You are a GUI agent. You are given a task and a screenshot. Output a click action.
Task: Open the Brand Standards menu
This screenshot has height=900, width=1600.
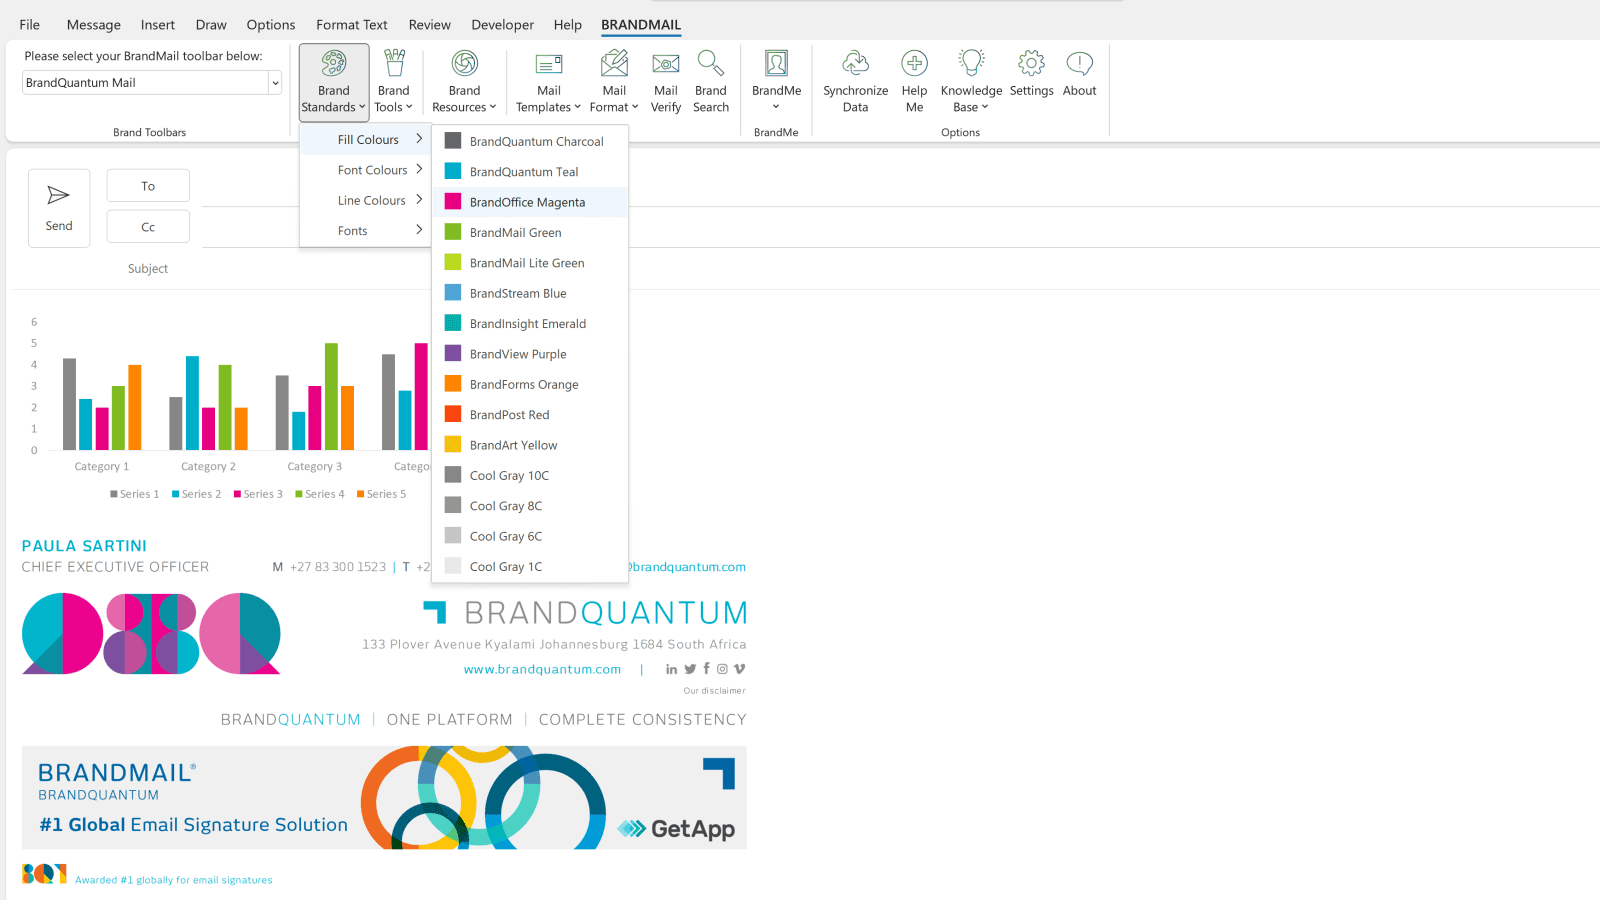tap(334, 82)
